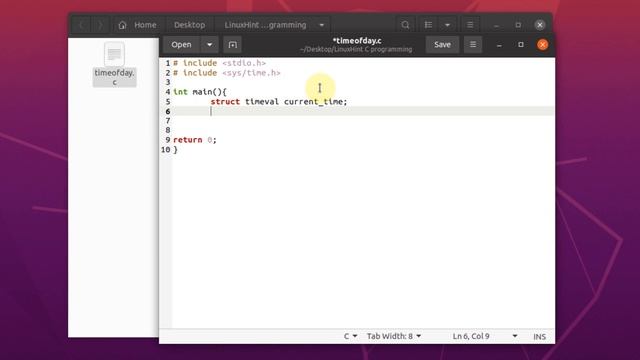The width and height of the screenshot is (640, 360).
Task: Click line number 10 in the gutter
Action: (166, 150)
